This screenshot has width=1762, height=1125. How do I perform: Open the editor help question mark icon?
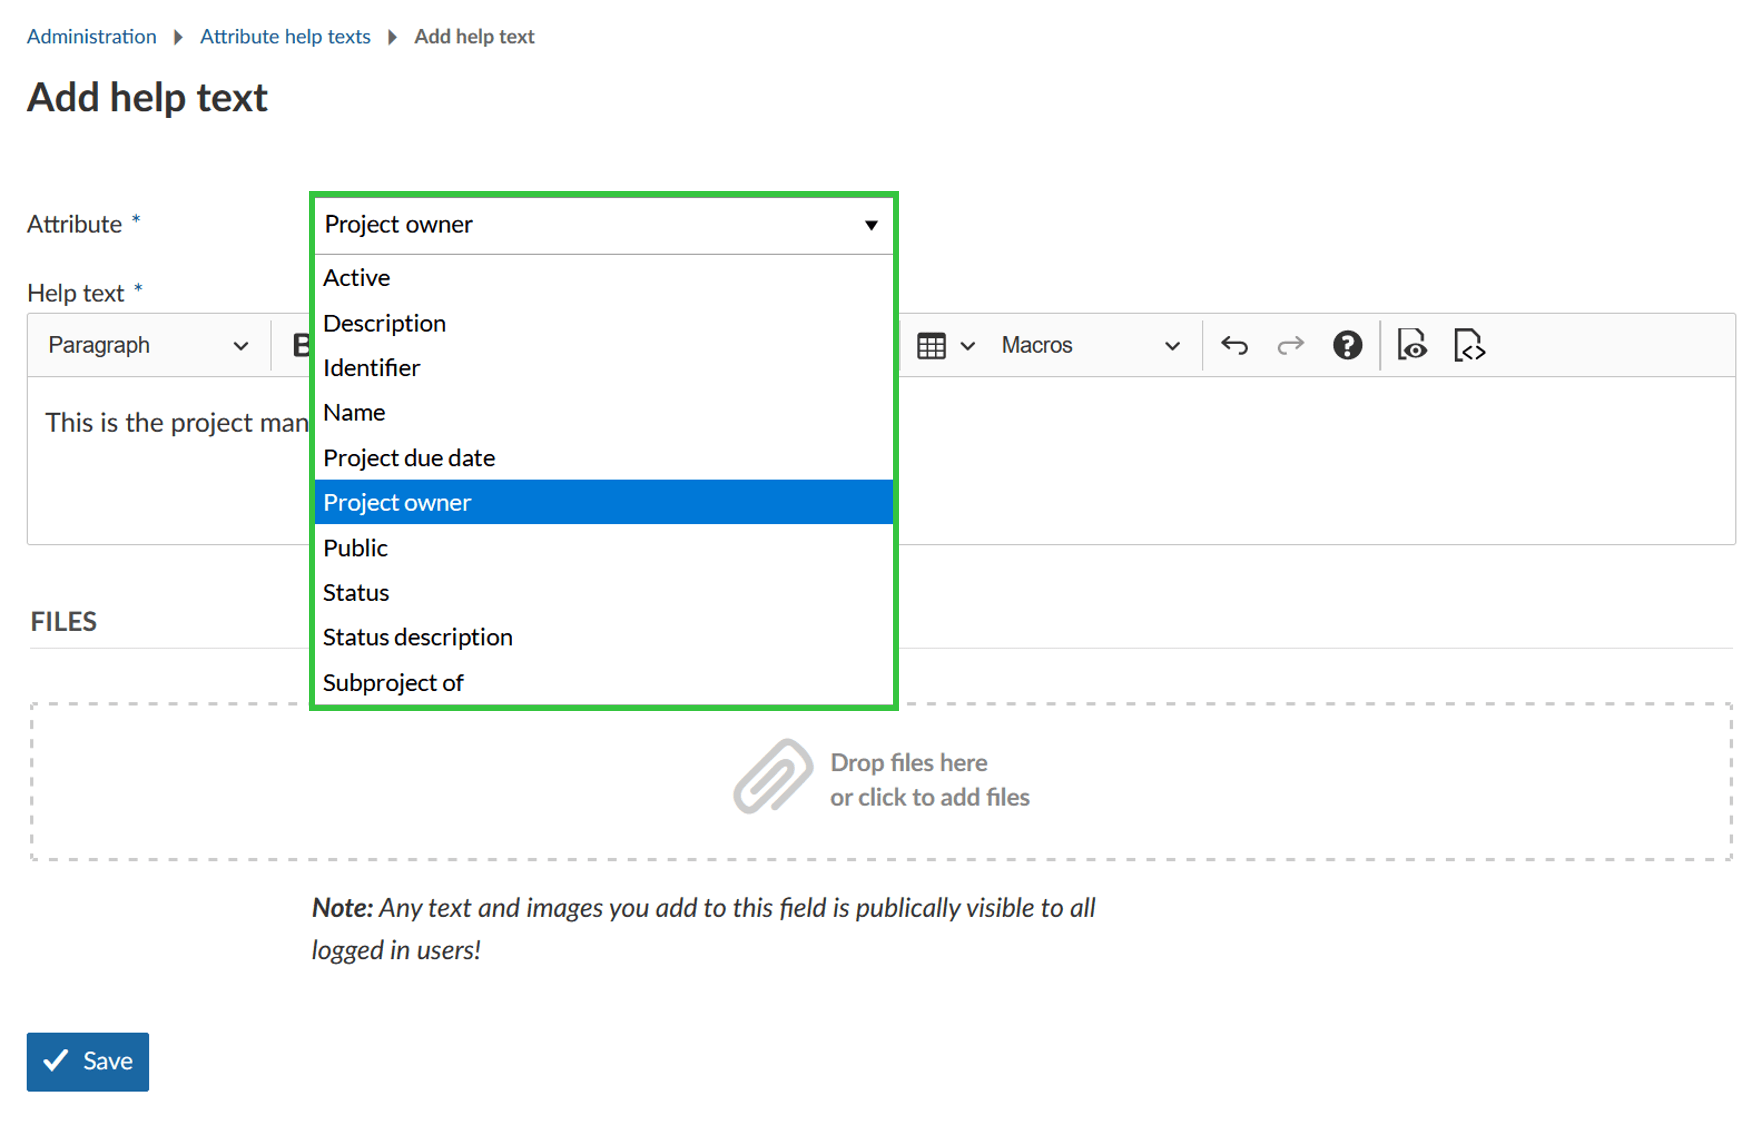tap(1347, 346)
